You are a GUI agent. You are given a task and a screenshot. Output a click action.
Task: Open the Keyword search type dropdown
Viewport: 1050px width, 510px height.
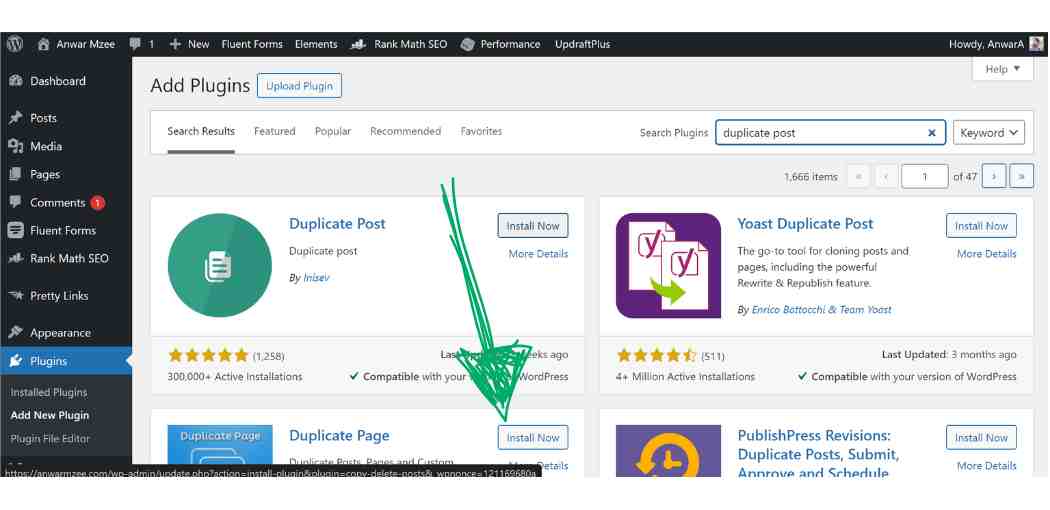989,133
